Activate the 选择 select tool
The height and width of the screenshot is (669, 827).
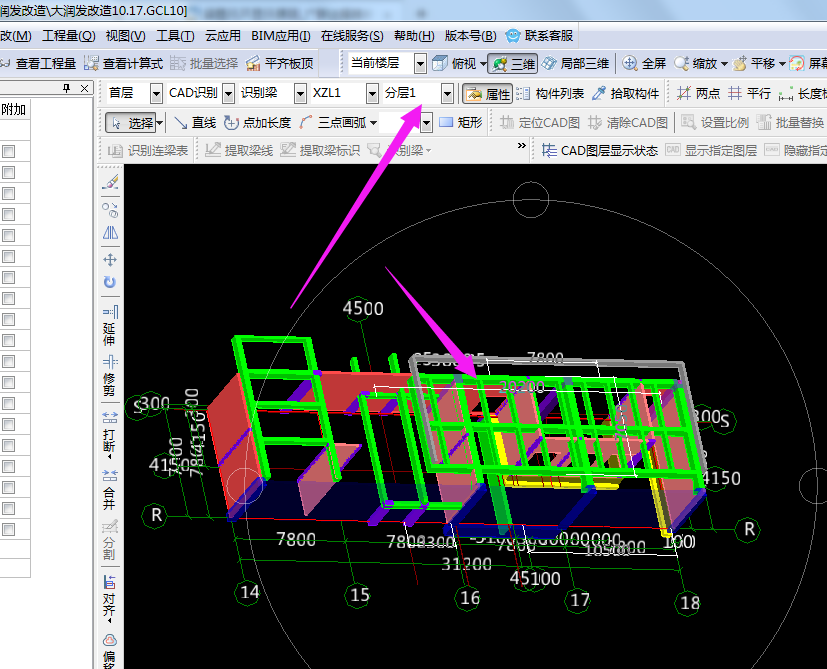tap(130, 123)
